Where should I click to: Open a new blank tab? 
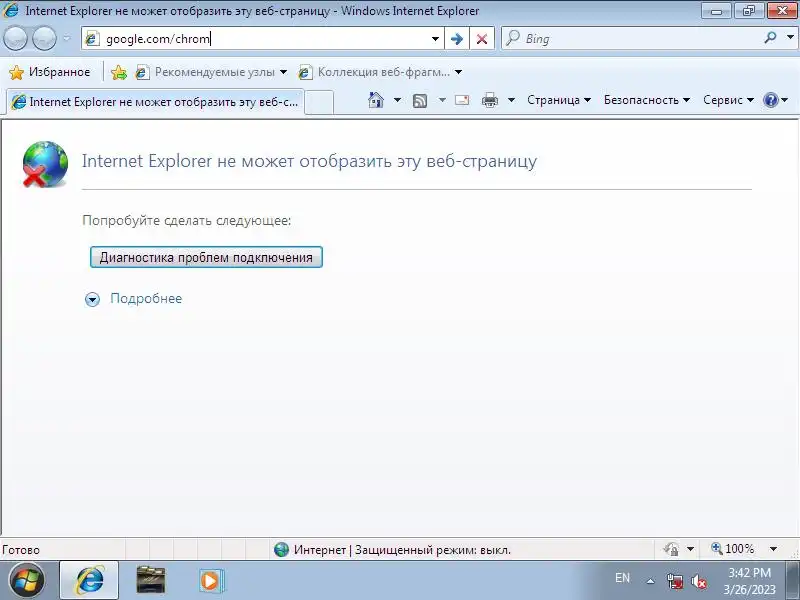(x=319, y=103)
